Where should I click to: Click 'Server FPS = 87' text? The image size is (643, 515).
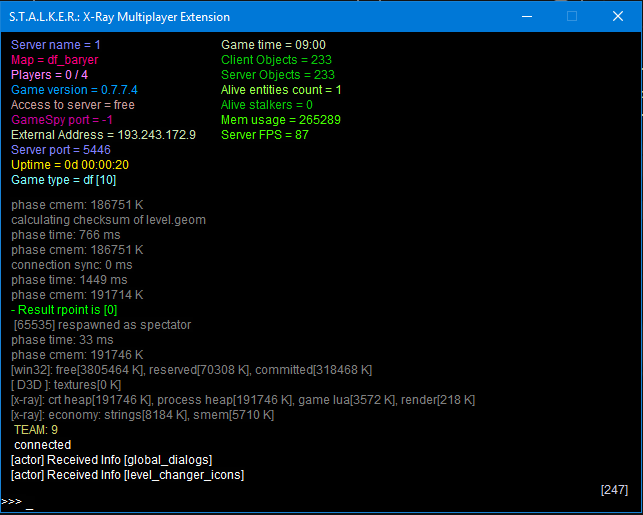click(x=265, y=135)
